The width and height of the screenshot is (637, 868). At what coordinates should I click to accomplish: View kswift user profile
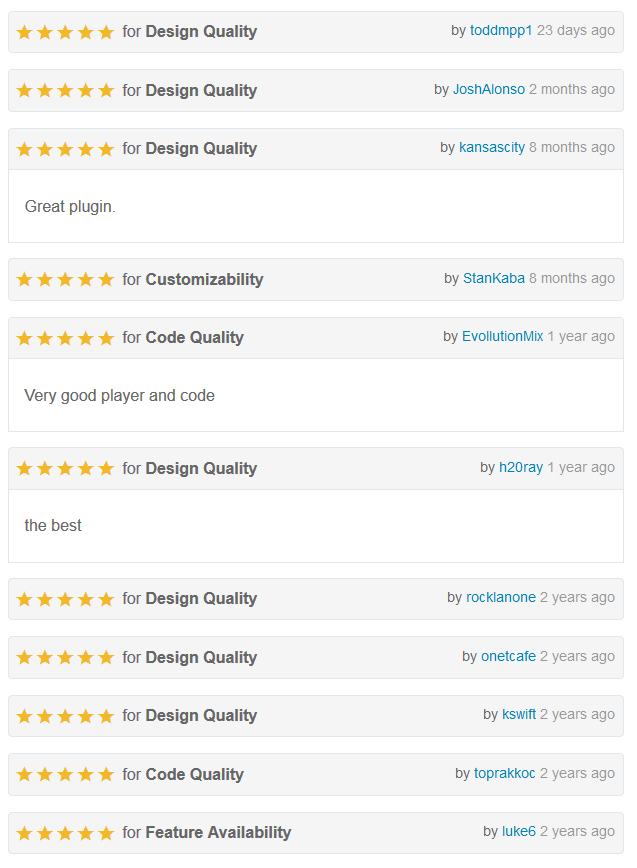(519, 714)
